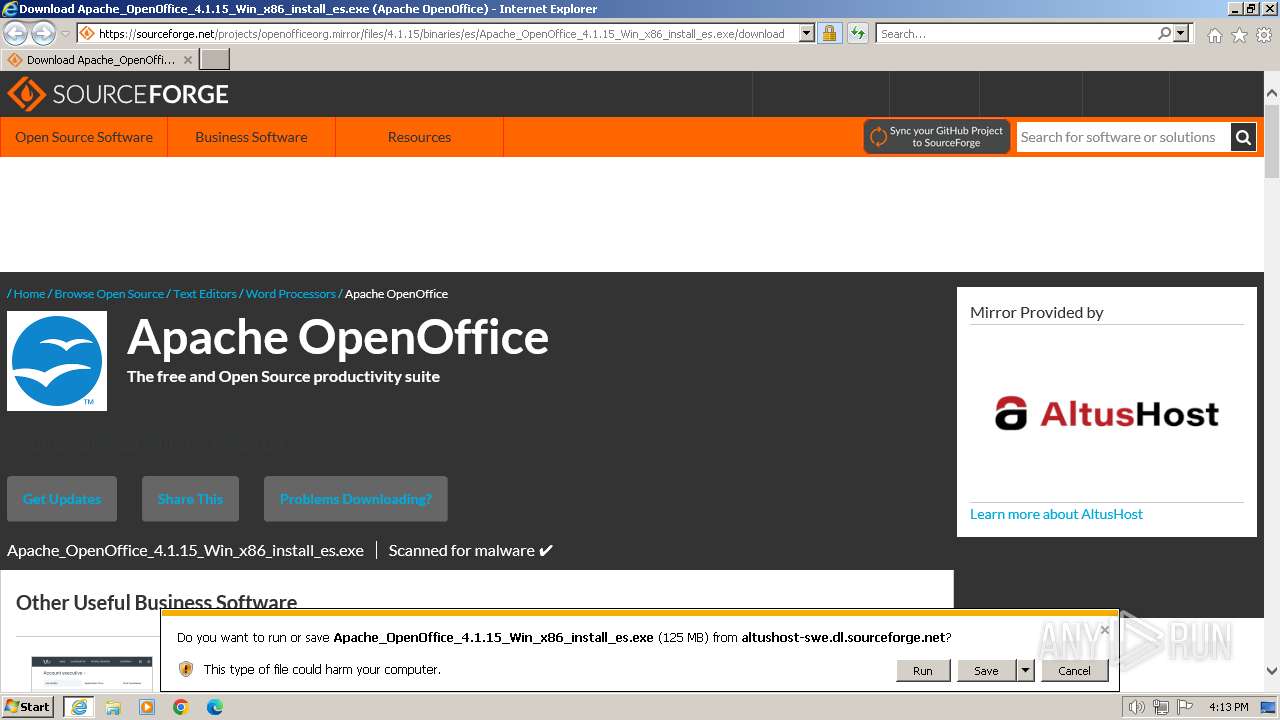The height and width of the screenshot is (720, 1280).
Task: Click the AltusHost mirror logo
Action: 1107,414
